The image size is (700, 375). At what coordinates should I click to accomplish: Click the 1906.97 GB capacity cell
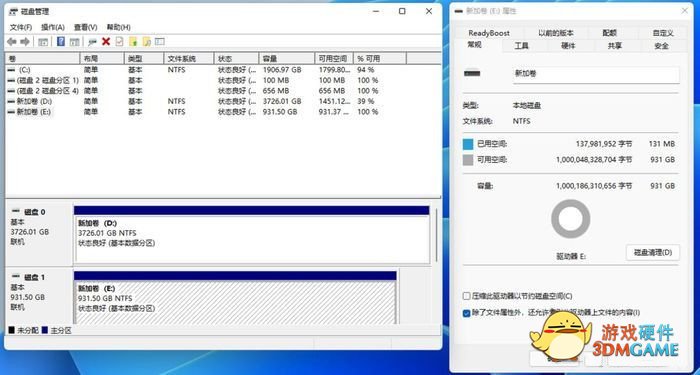(282, 70)
